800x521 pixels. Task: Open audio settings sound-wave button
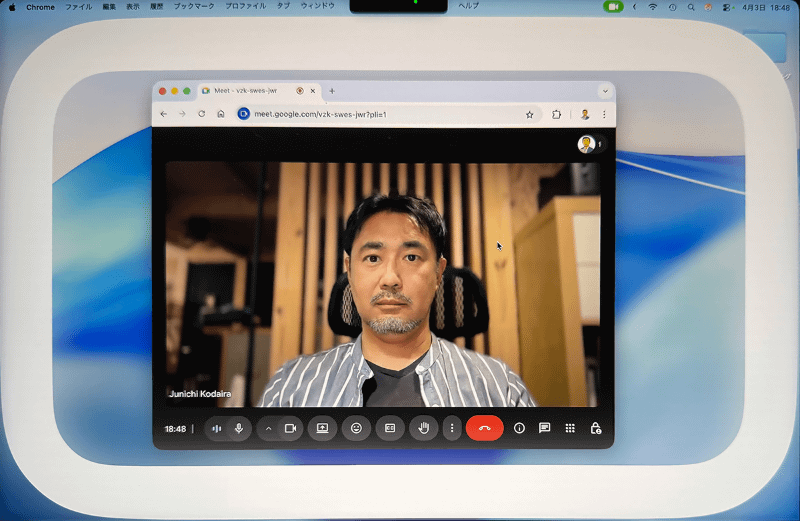tap(217, 428)
